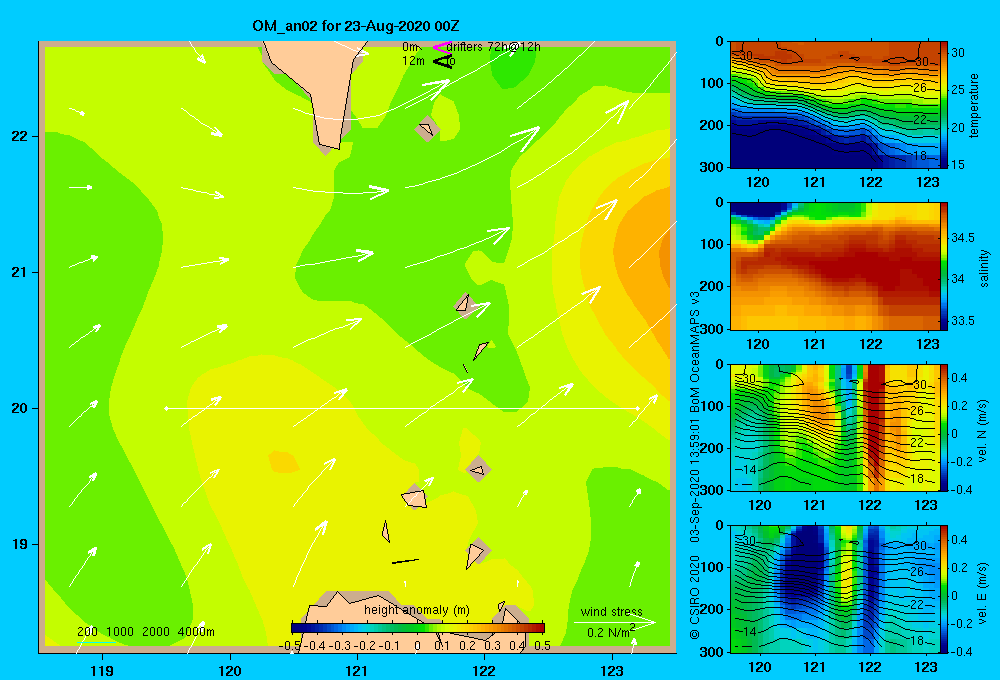1000x680 pixels.
Task: Click the 34.5 tick on salinity scale
Action: 962,237
